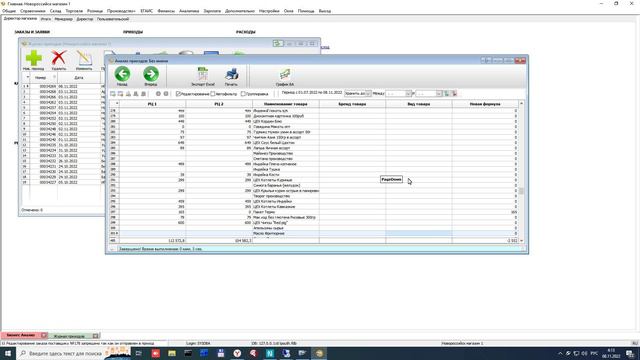Open Yandex browser from taskbar
Image resolution: width=640 pixels, height=360 pixels.
pyautogui.click(x=237, y=353)
